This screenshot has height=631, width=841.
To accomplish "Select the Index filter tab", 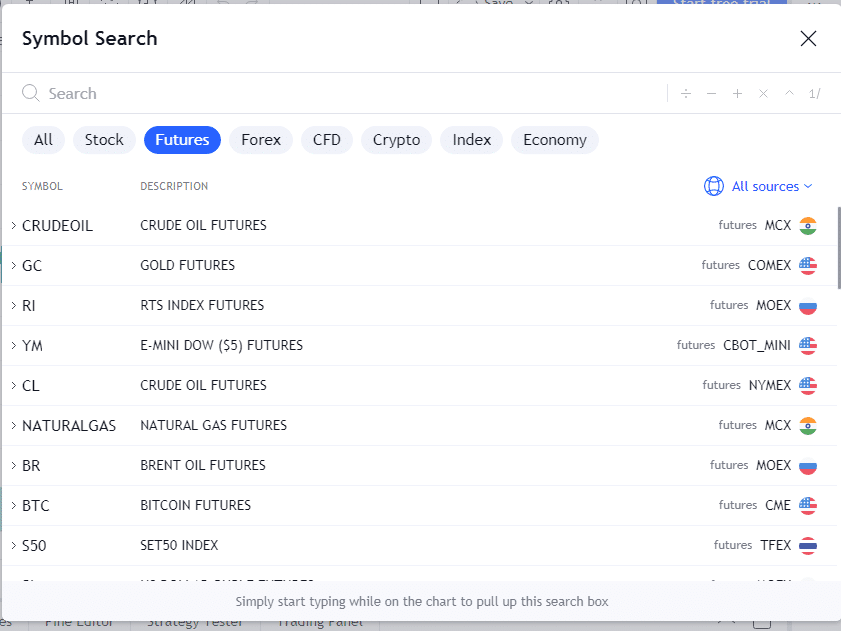I will point(471,140).
